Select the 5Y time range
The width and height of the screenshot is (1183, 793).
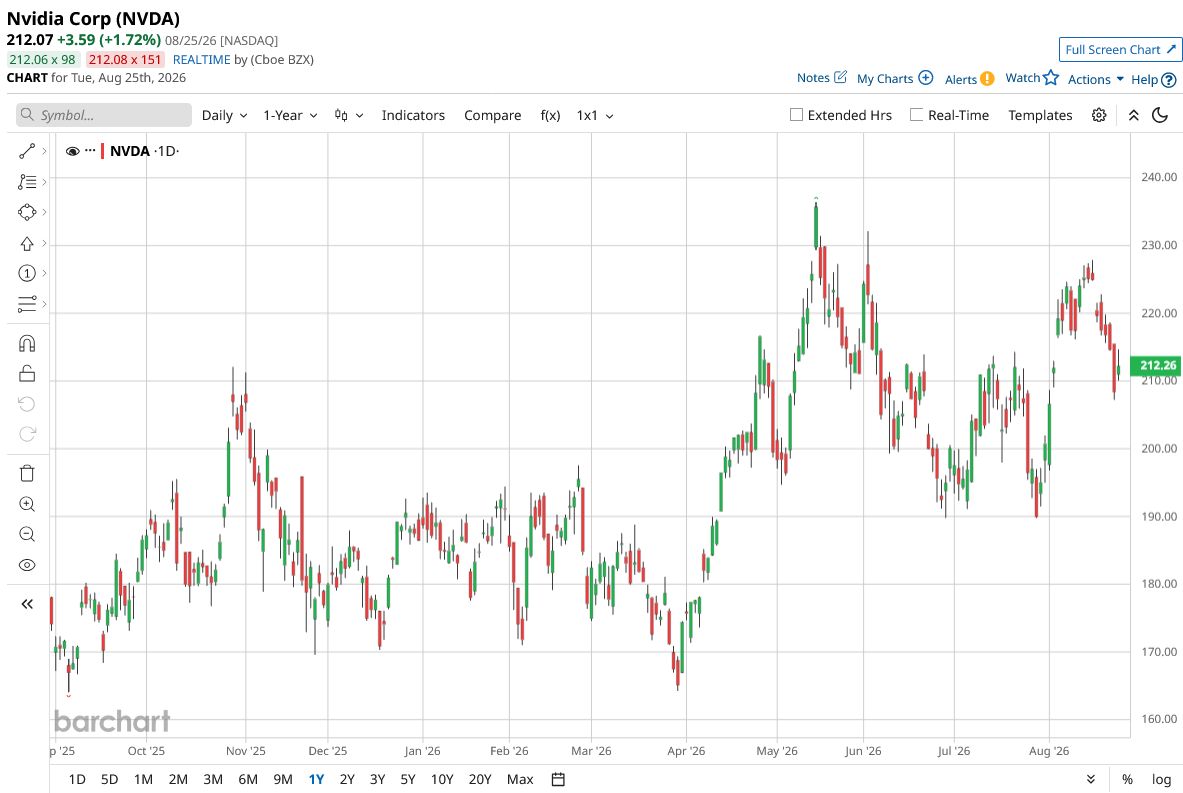click(407, 779)
